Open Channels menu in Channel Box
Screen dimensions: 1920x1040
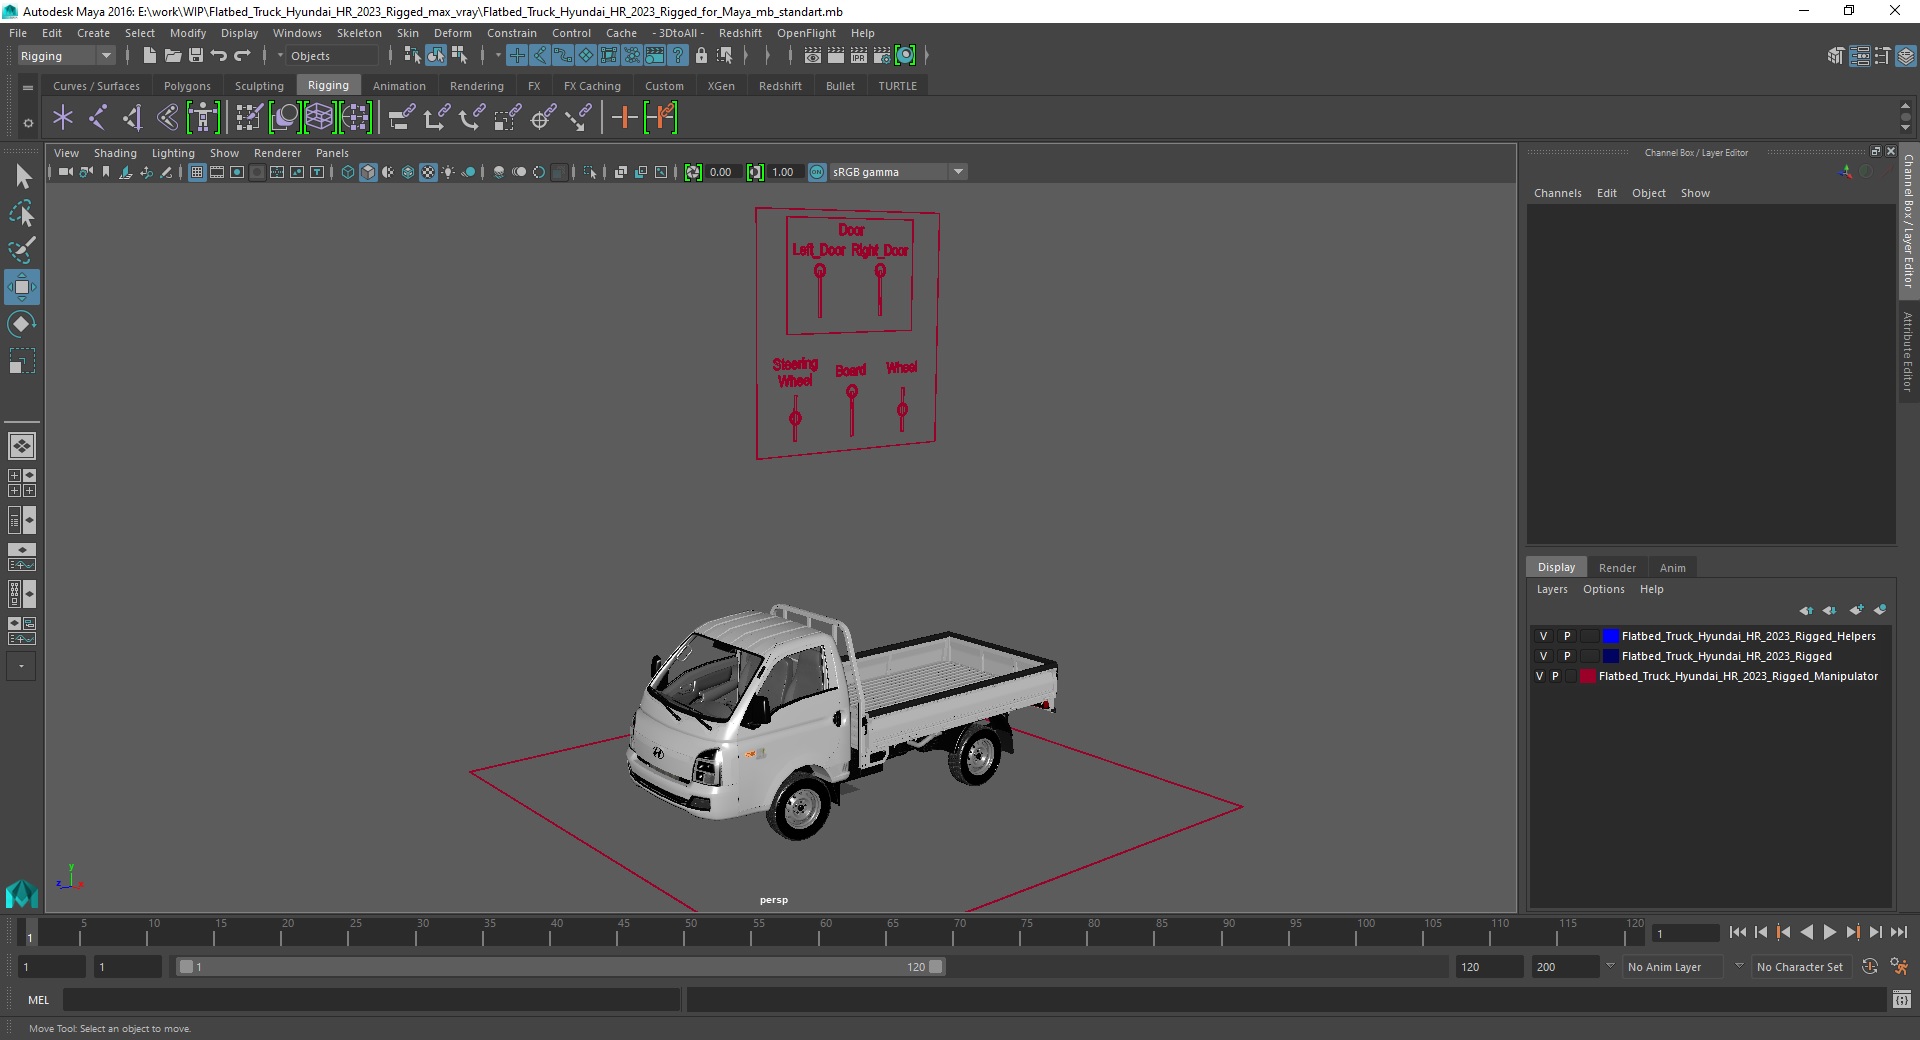1557,193
